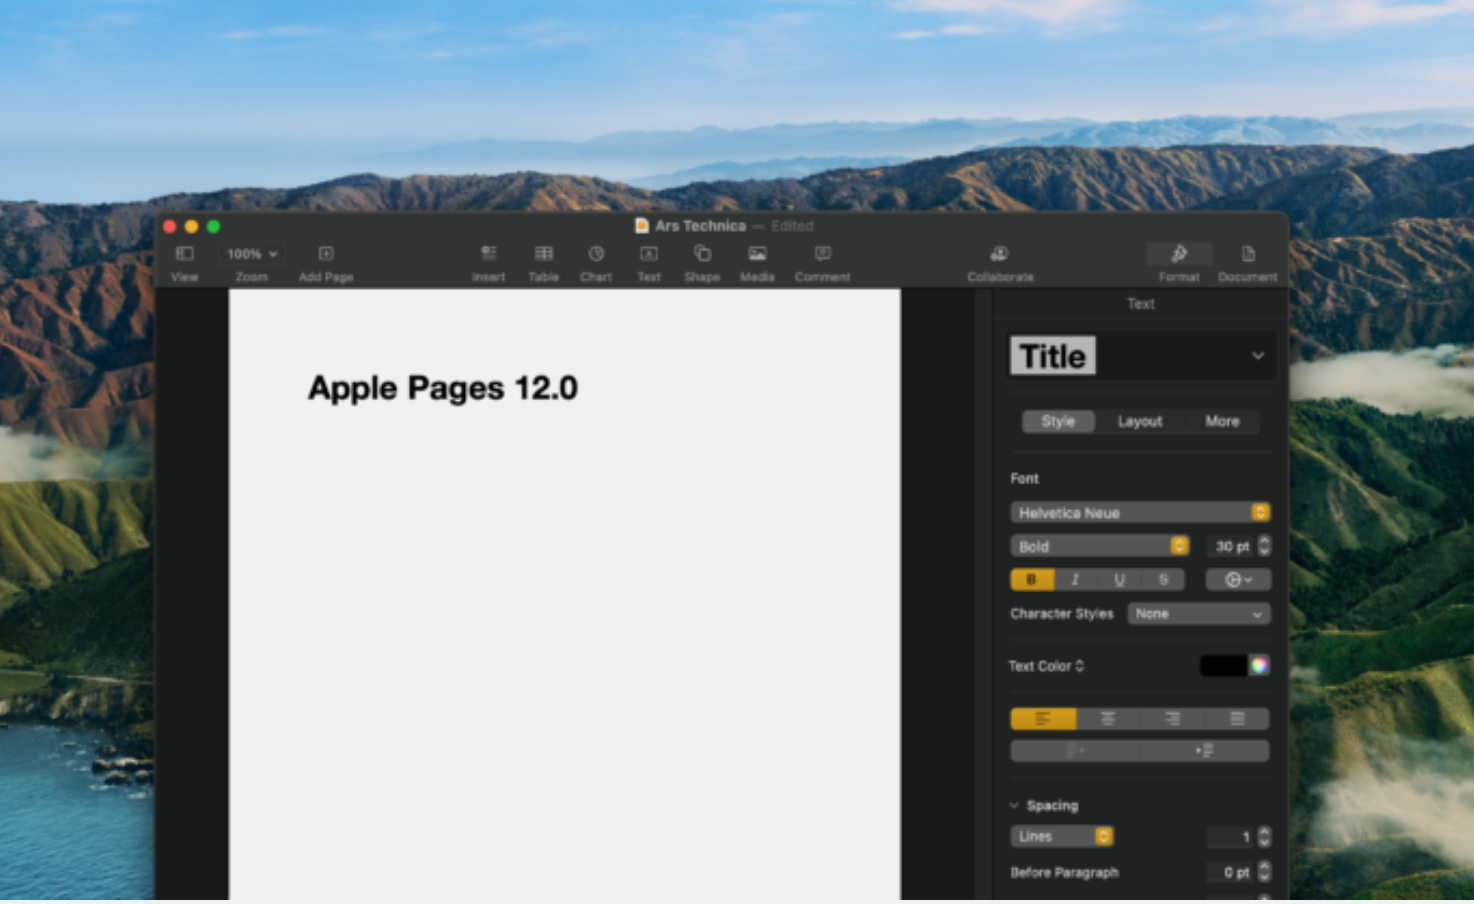The width and height of the screenshot is (1474, 904).
Task: Click the Apple Pages 12.0 heading text
Action: (443, 388)
